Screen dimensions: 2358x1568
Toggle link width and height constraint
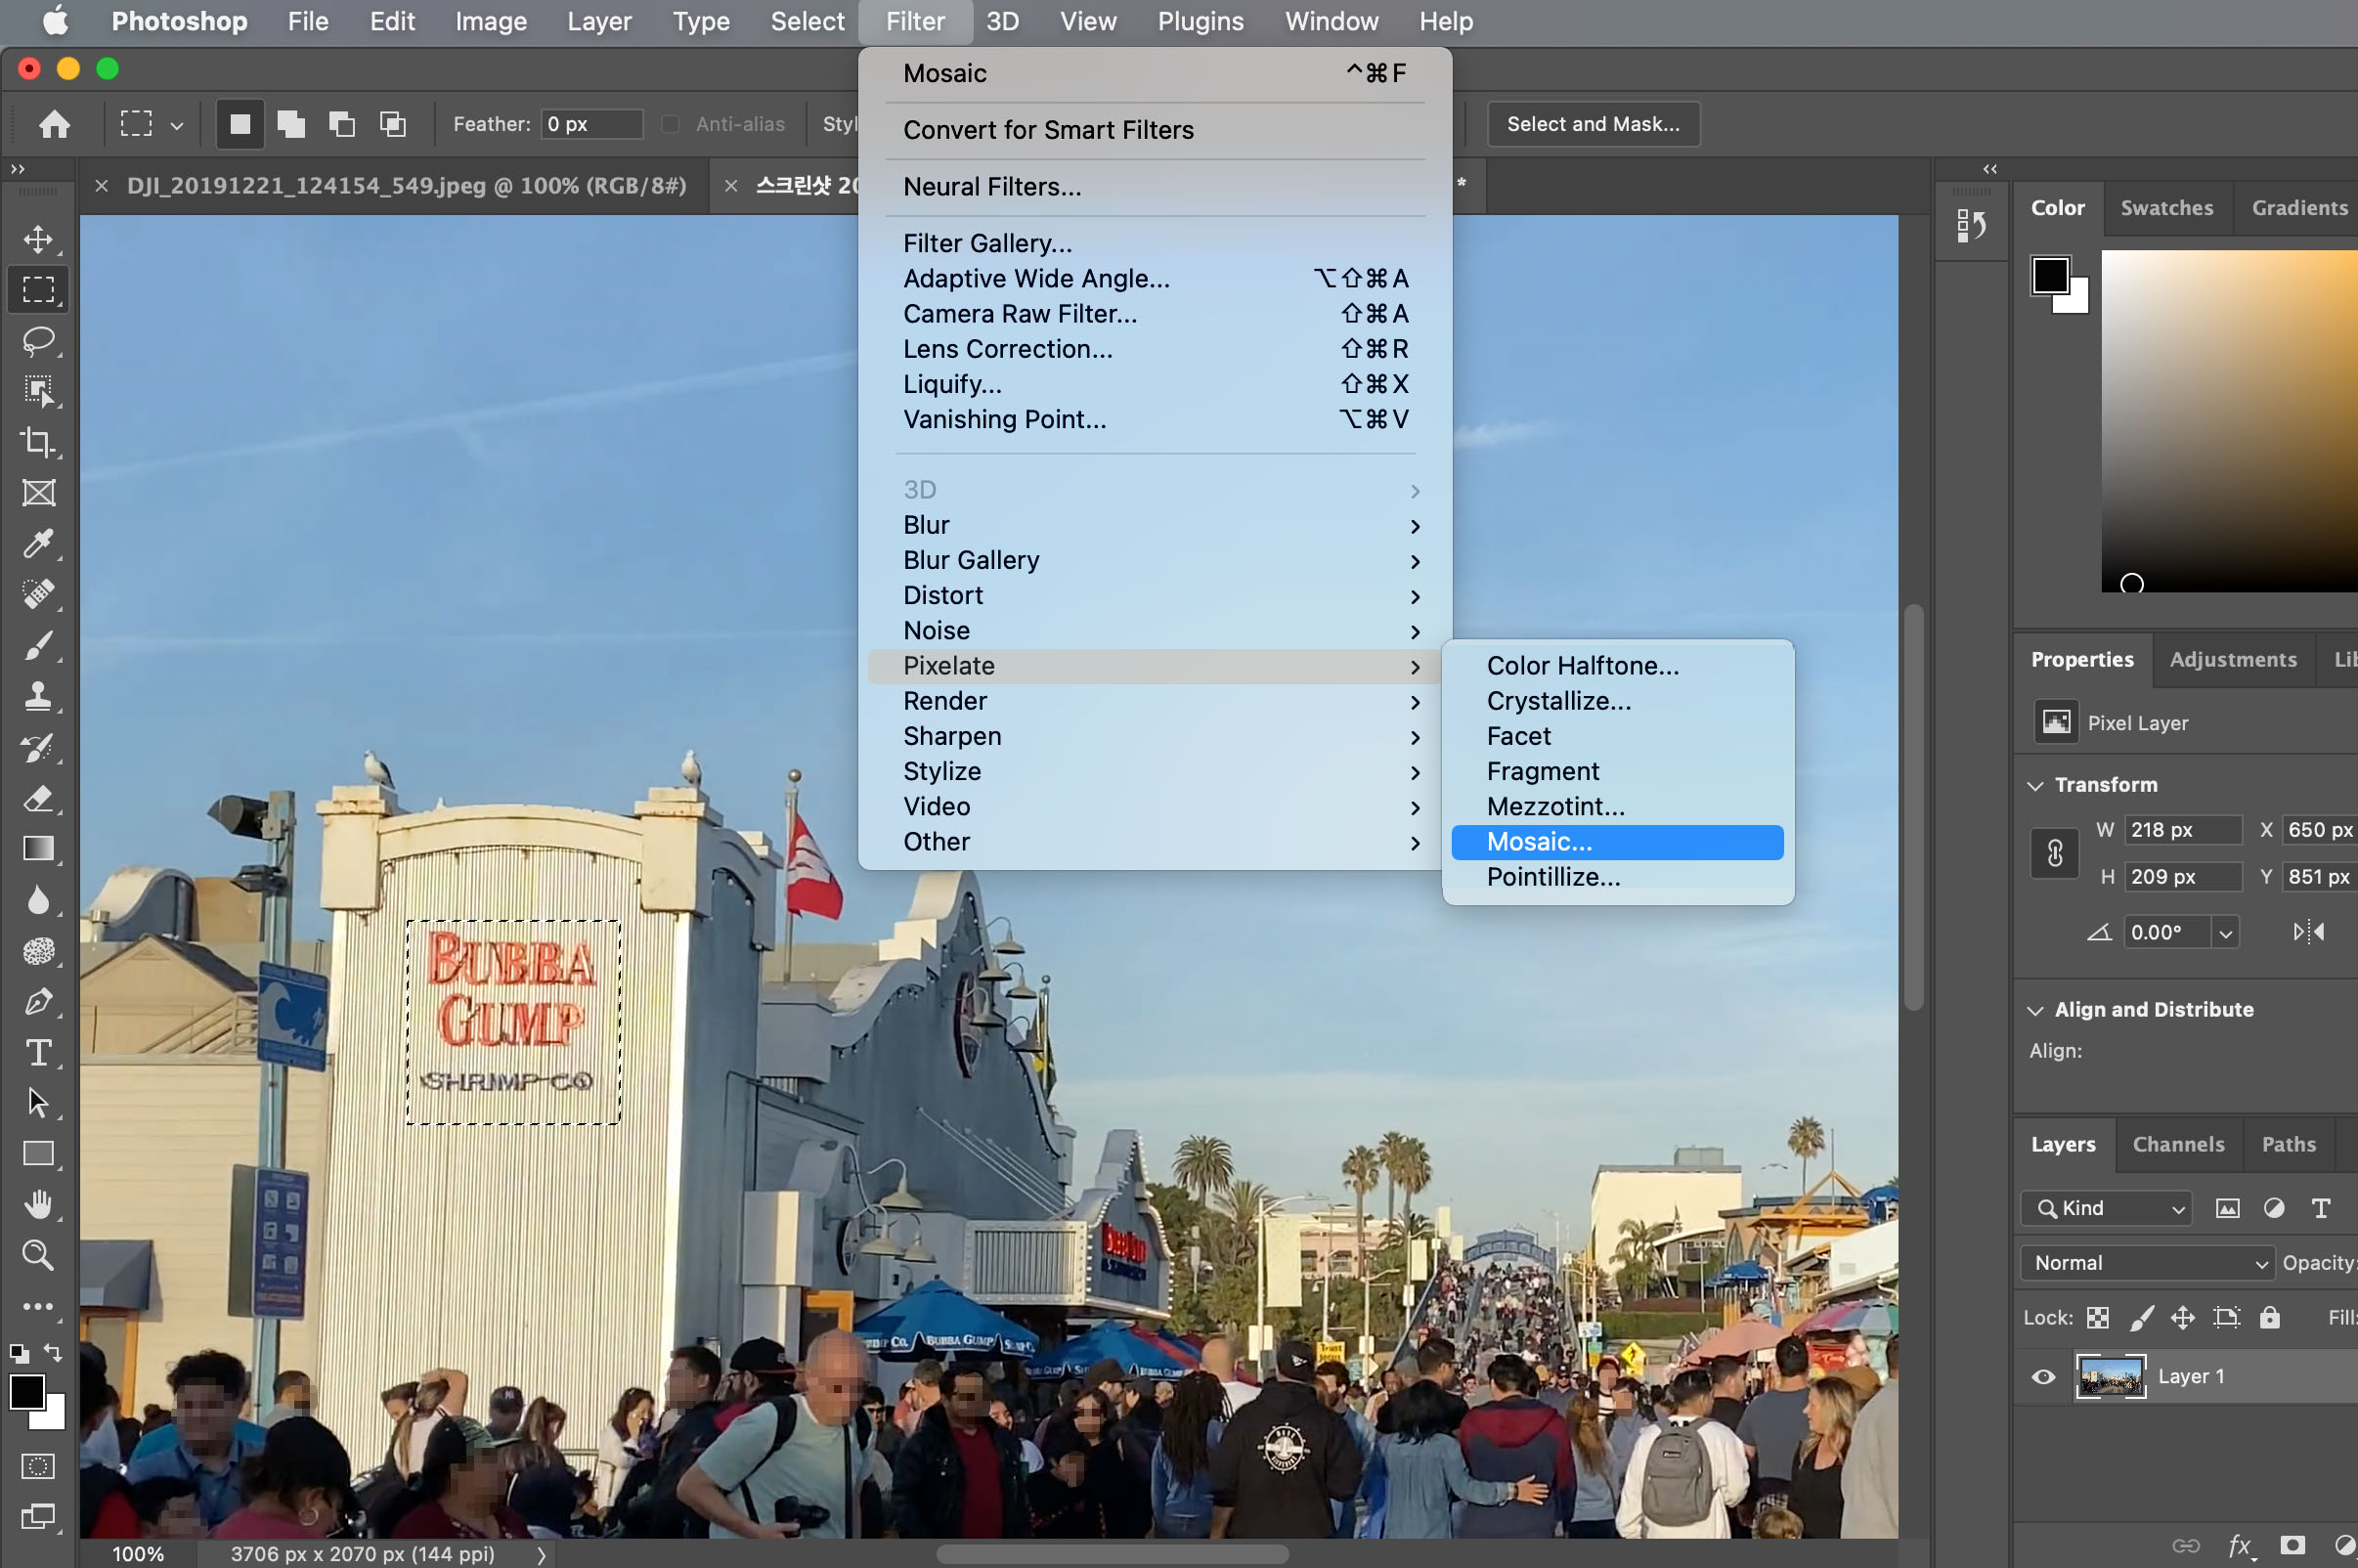point(2054,853)
